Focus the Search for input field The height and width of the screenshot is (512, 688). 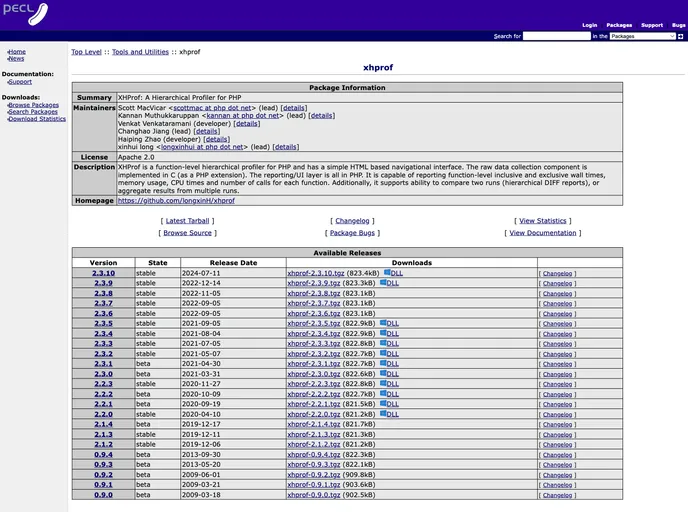pyautogui.click(x=557, y=36)
